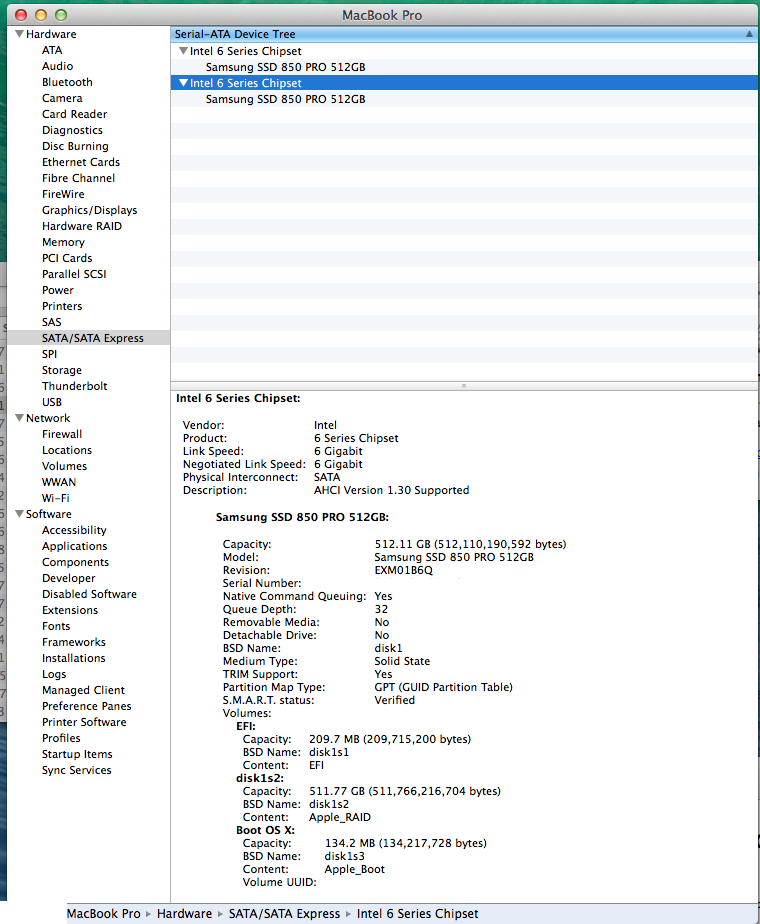Open Memory hardware entry
The width and height of the screenshot is (760, 924).
(63, 242)
